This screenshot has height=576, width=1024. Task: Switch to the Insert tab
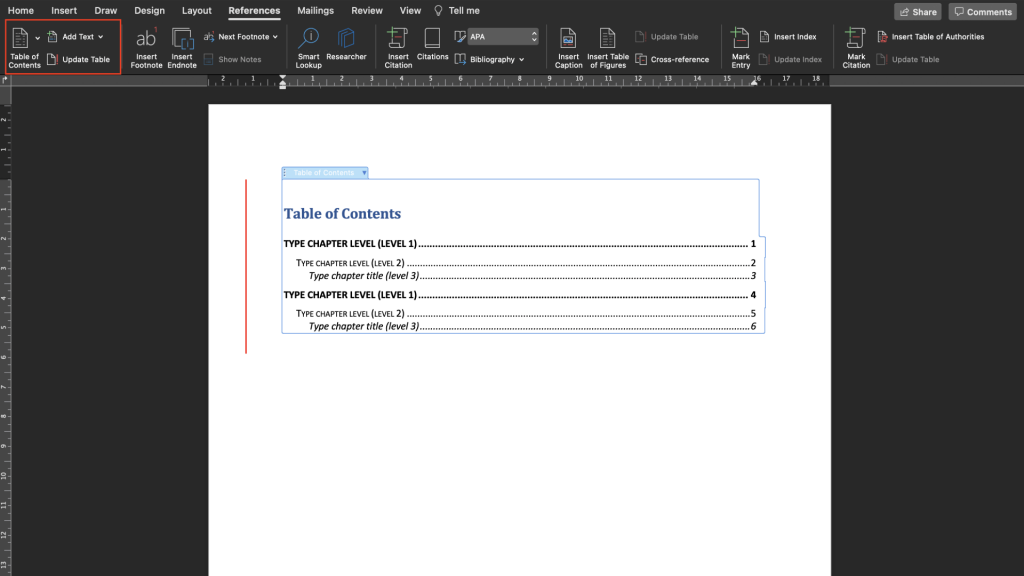click(x=64, y=10)
